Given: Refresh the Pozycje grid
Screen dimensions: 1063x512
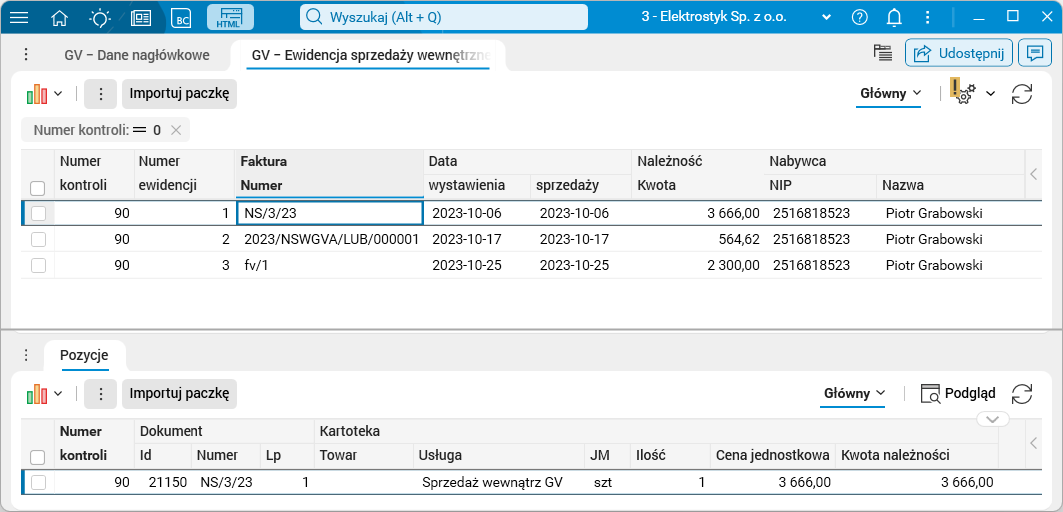Looking at the screenshot, I should (x=1022, y=393).
